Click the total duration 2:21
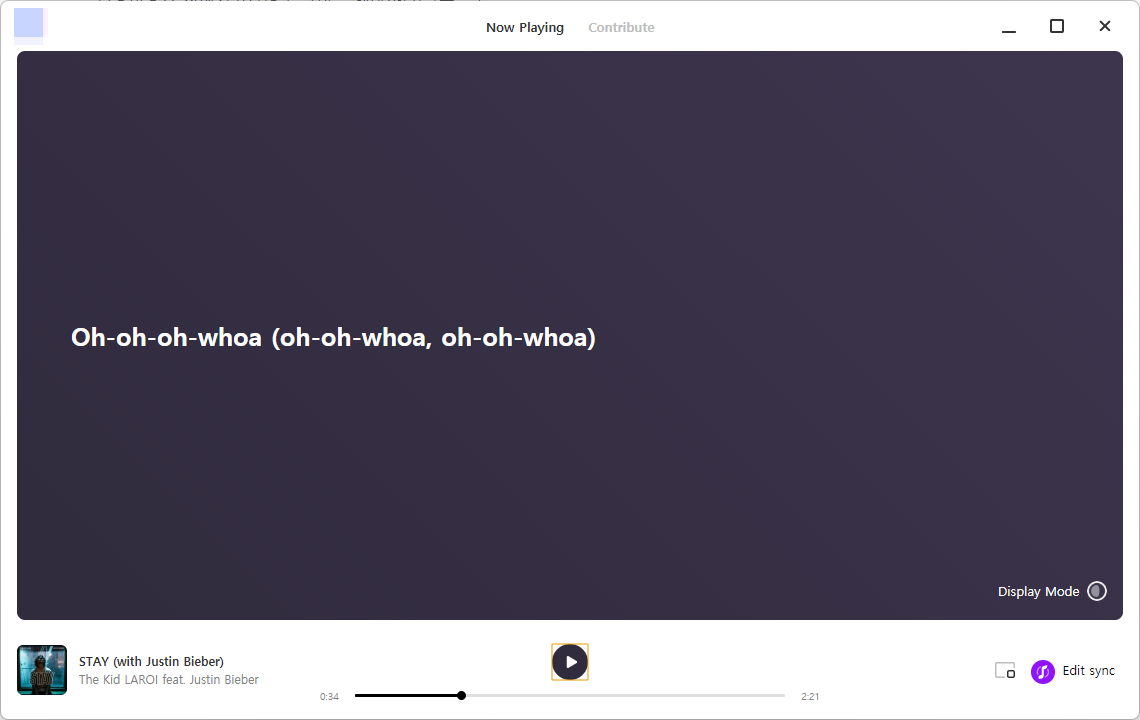This screenshot has height=720, width=1140. [810, 697]
